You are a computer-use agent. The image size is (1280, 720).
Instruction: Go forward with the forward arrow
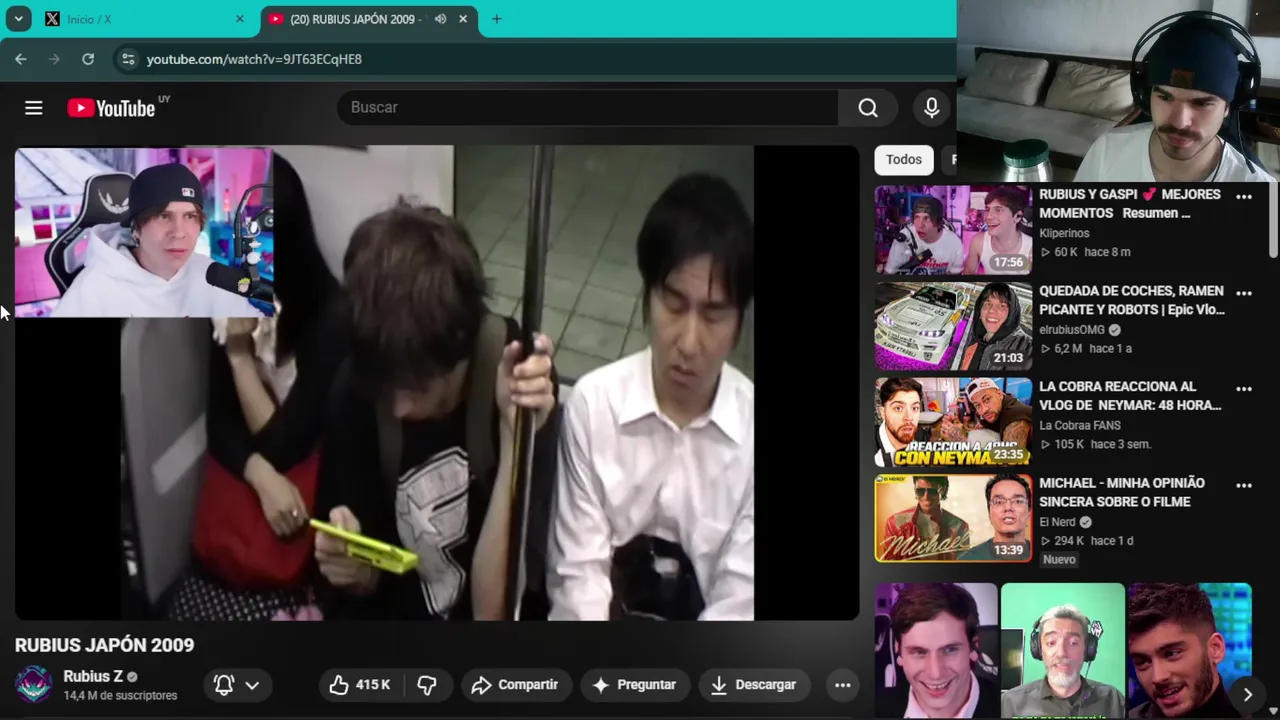click(x=54, y=59)
